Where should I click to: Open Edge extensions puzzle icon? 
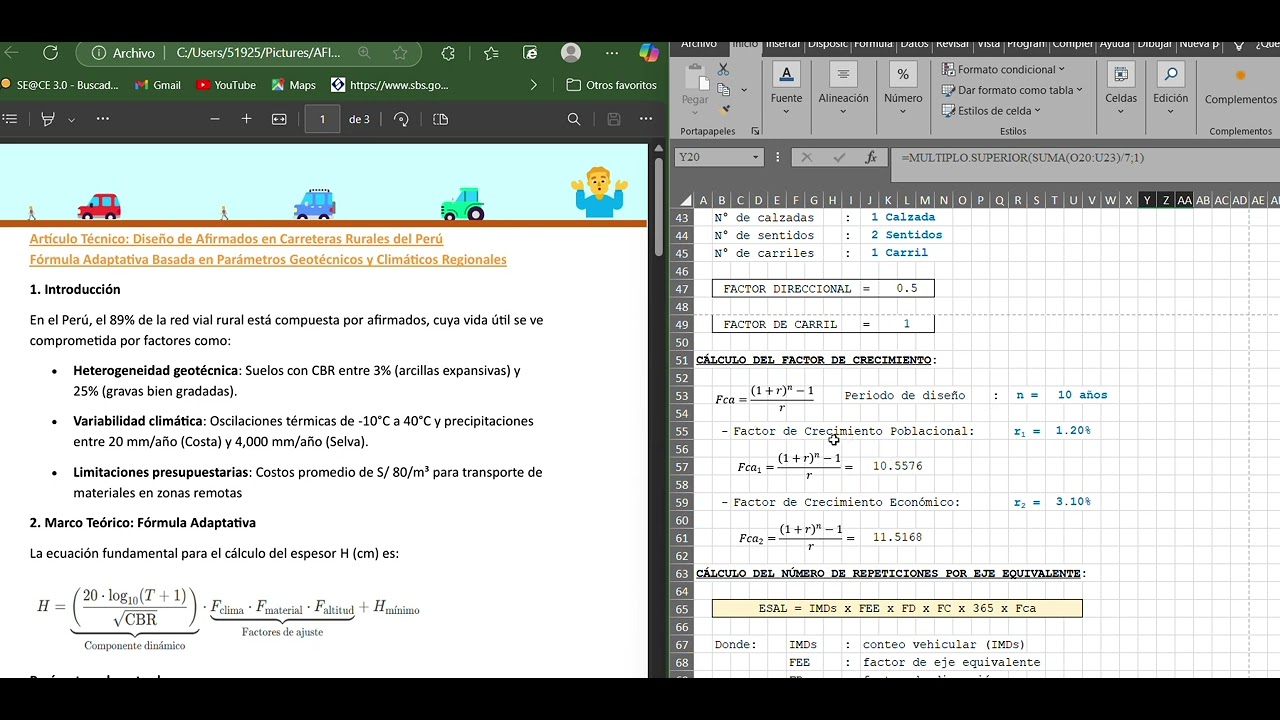point(448,53)
